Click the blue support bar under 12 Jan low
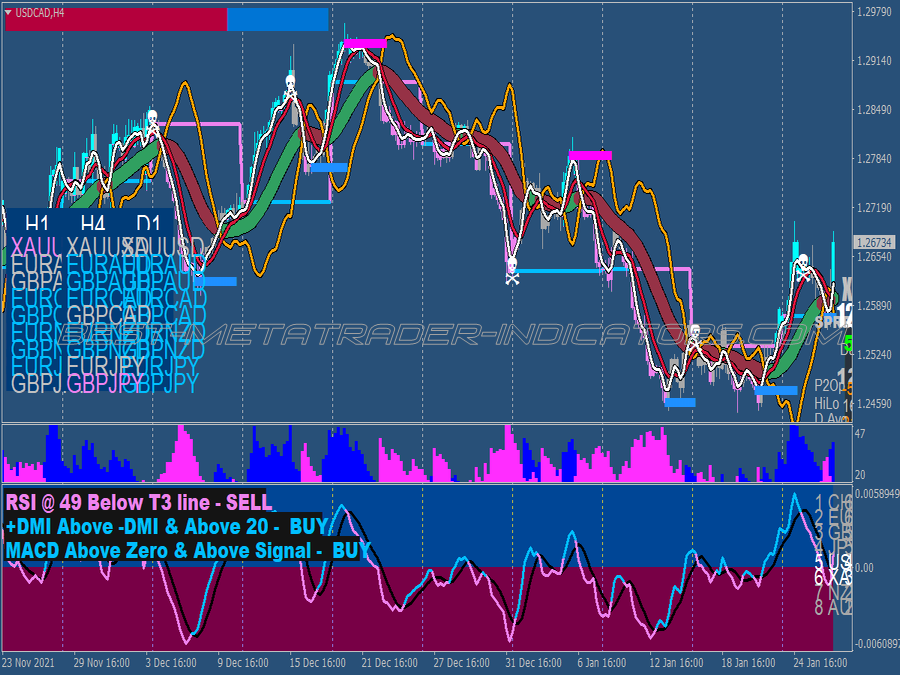 pyautogui.click(x=680, y=402)
